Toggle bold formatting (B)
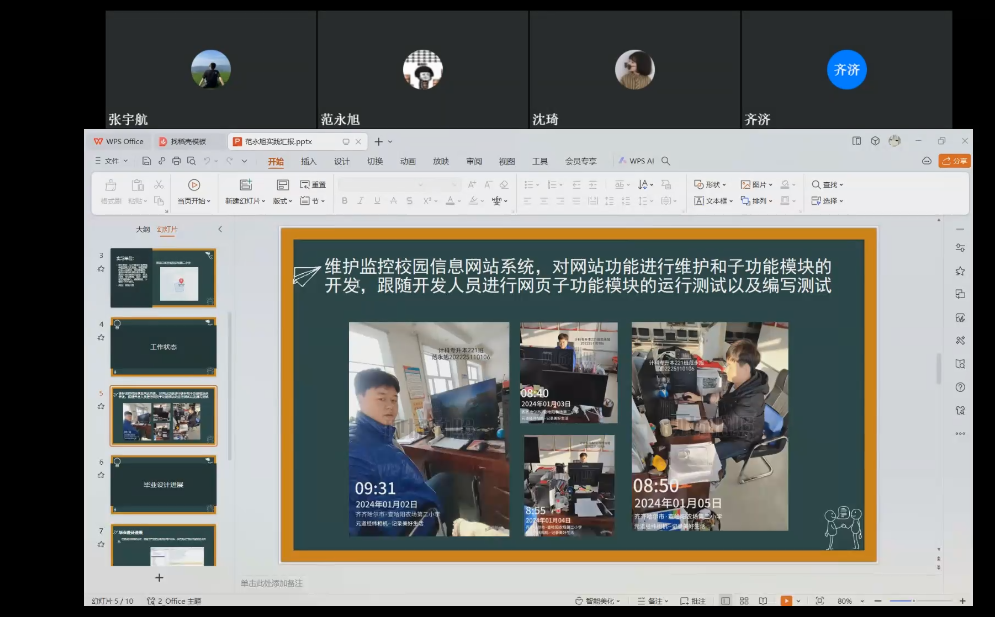The image size is (995, 617). click(x=345, y=201)
